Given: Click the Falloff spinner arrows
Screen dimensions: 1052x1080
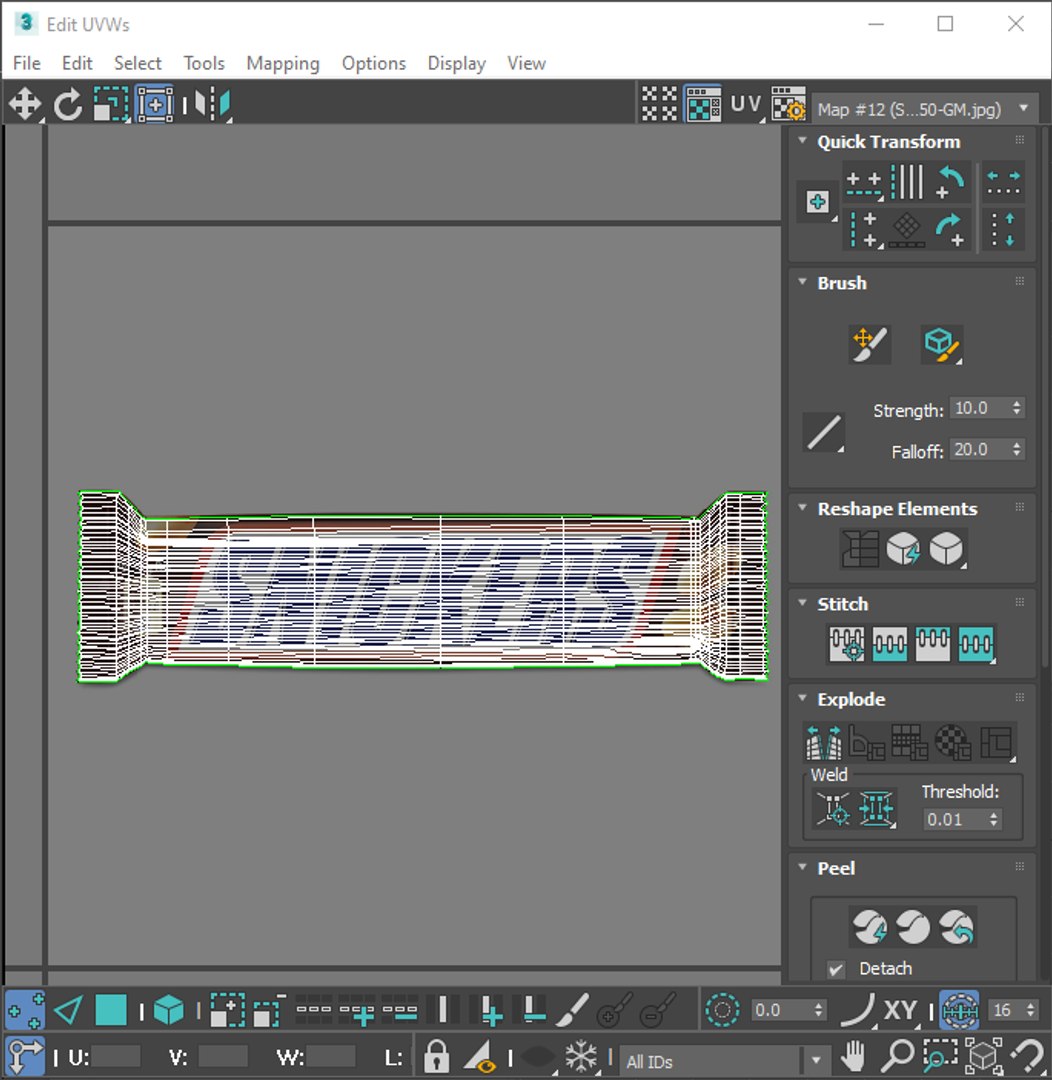Looking at the screenshot, I should (1017, 450).
